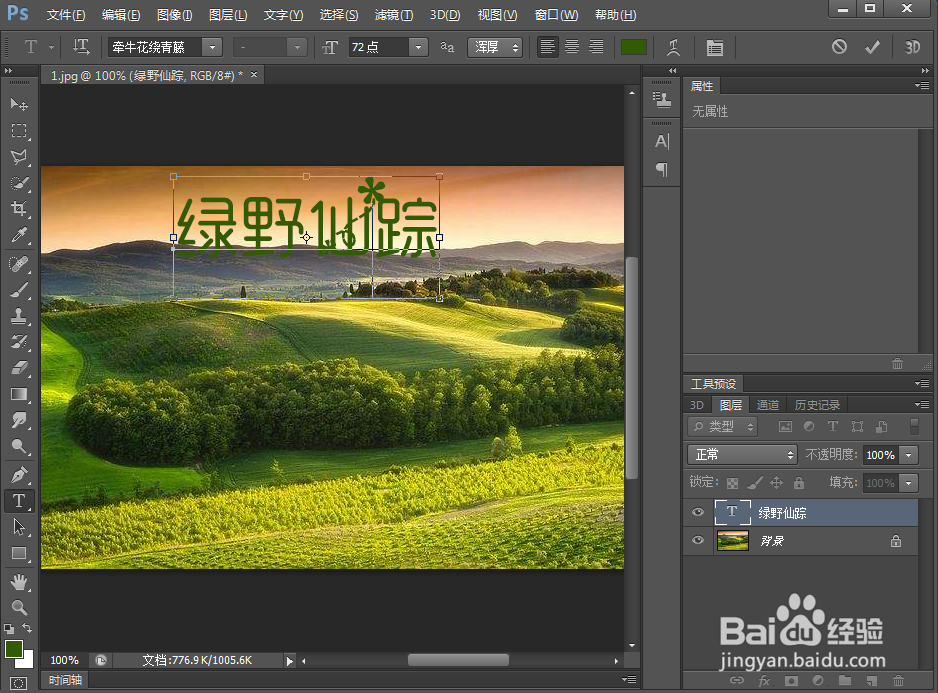938x693 pixels.
Task: Toggle text orientation in options bar
Action: (x=81, y=47)
